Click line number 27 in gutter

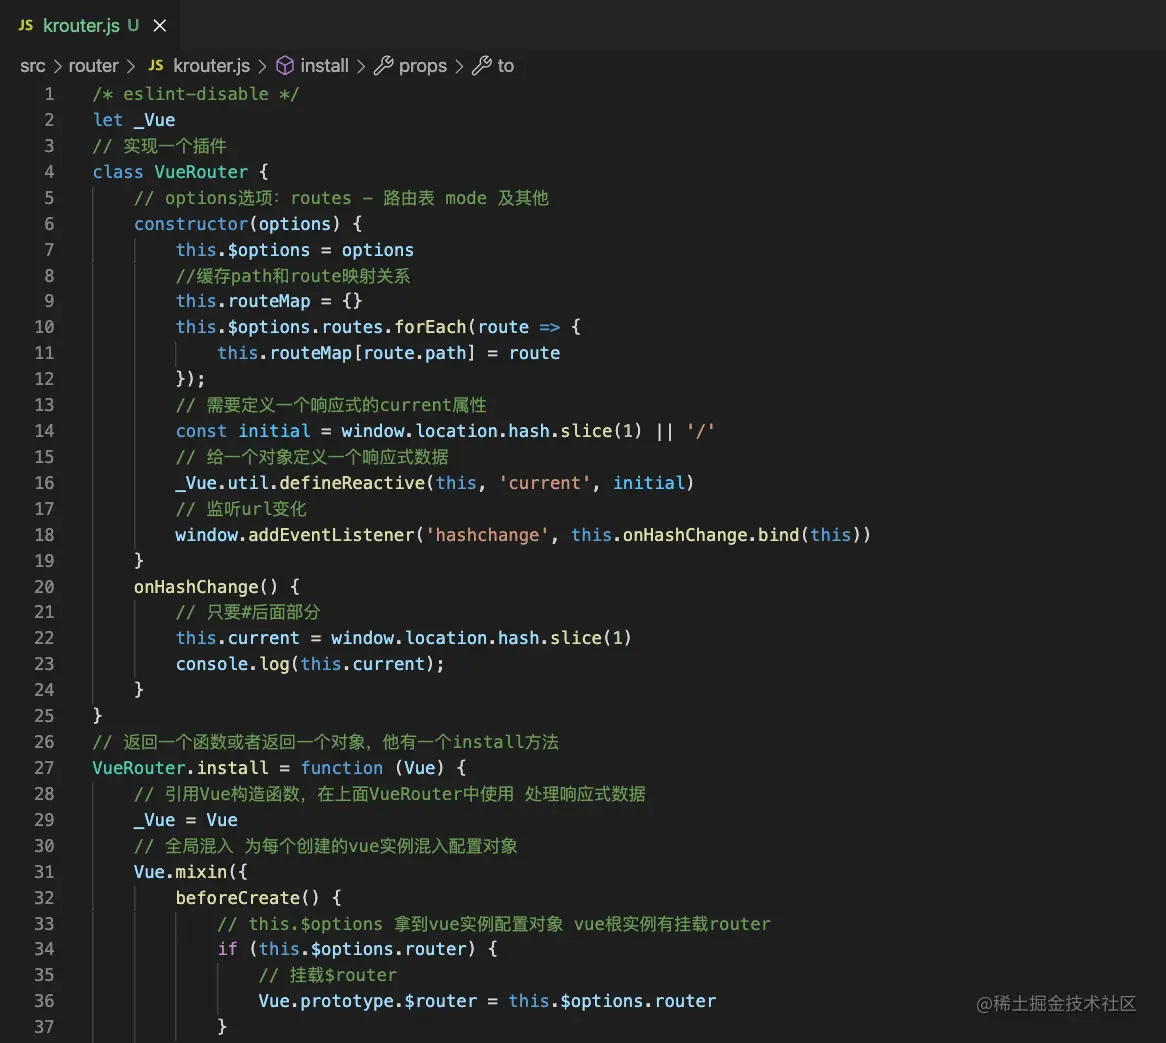(x=44, y=768)
